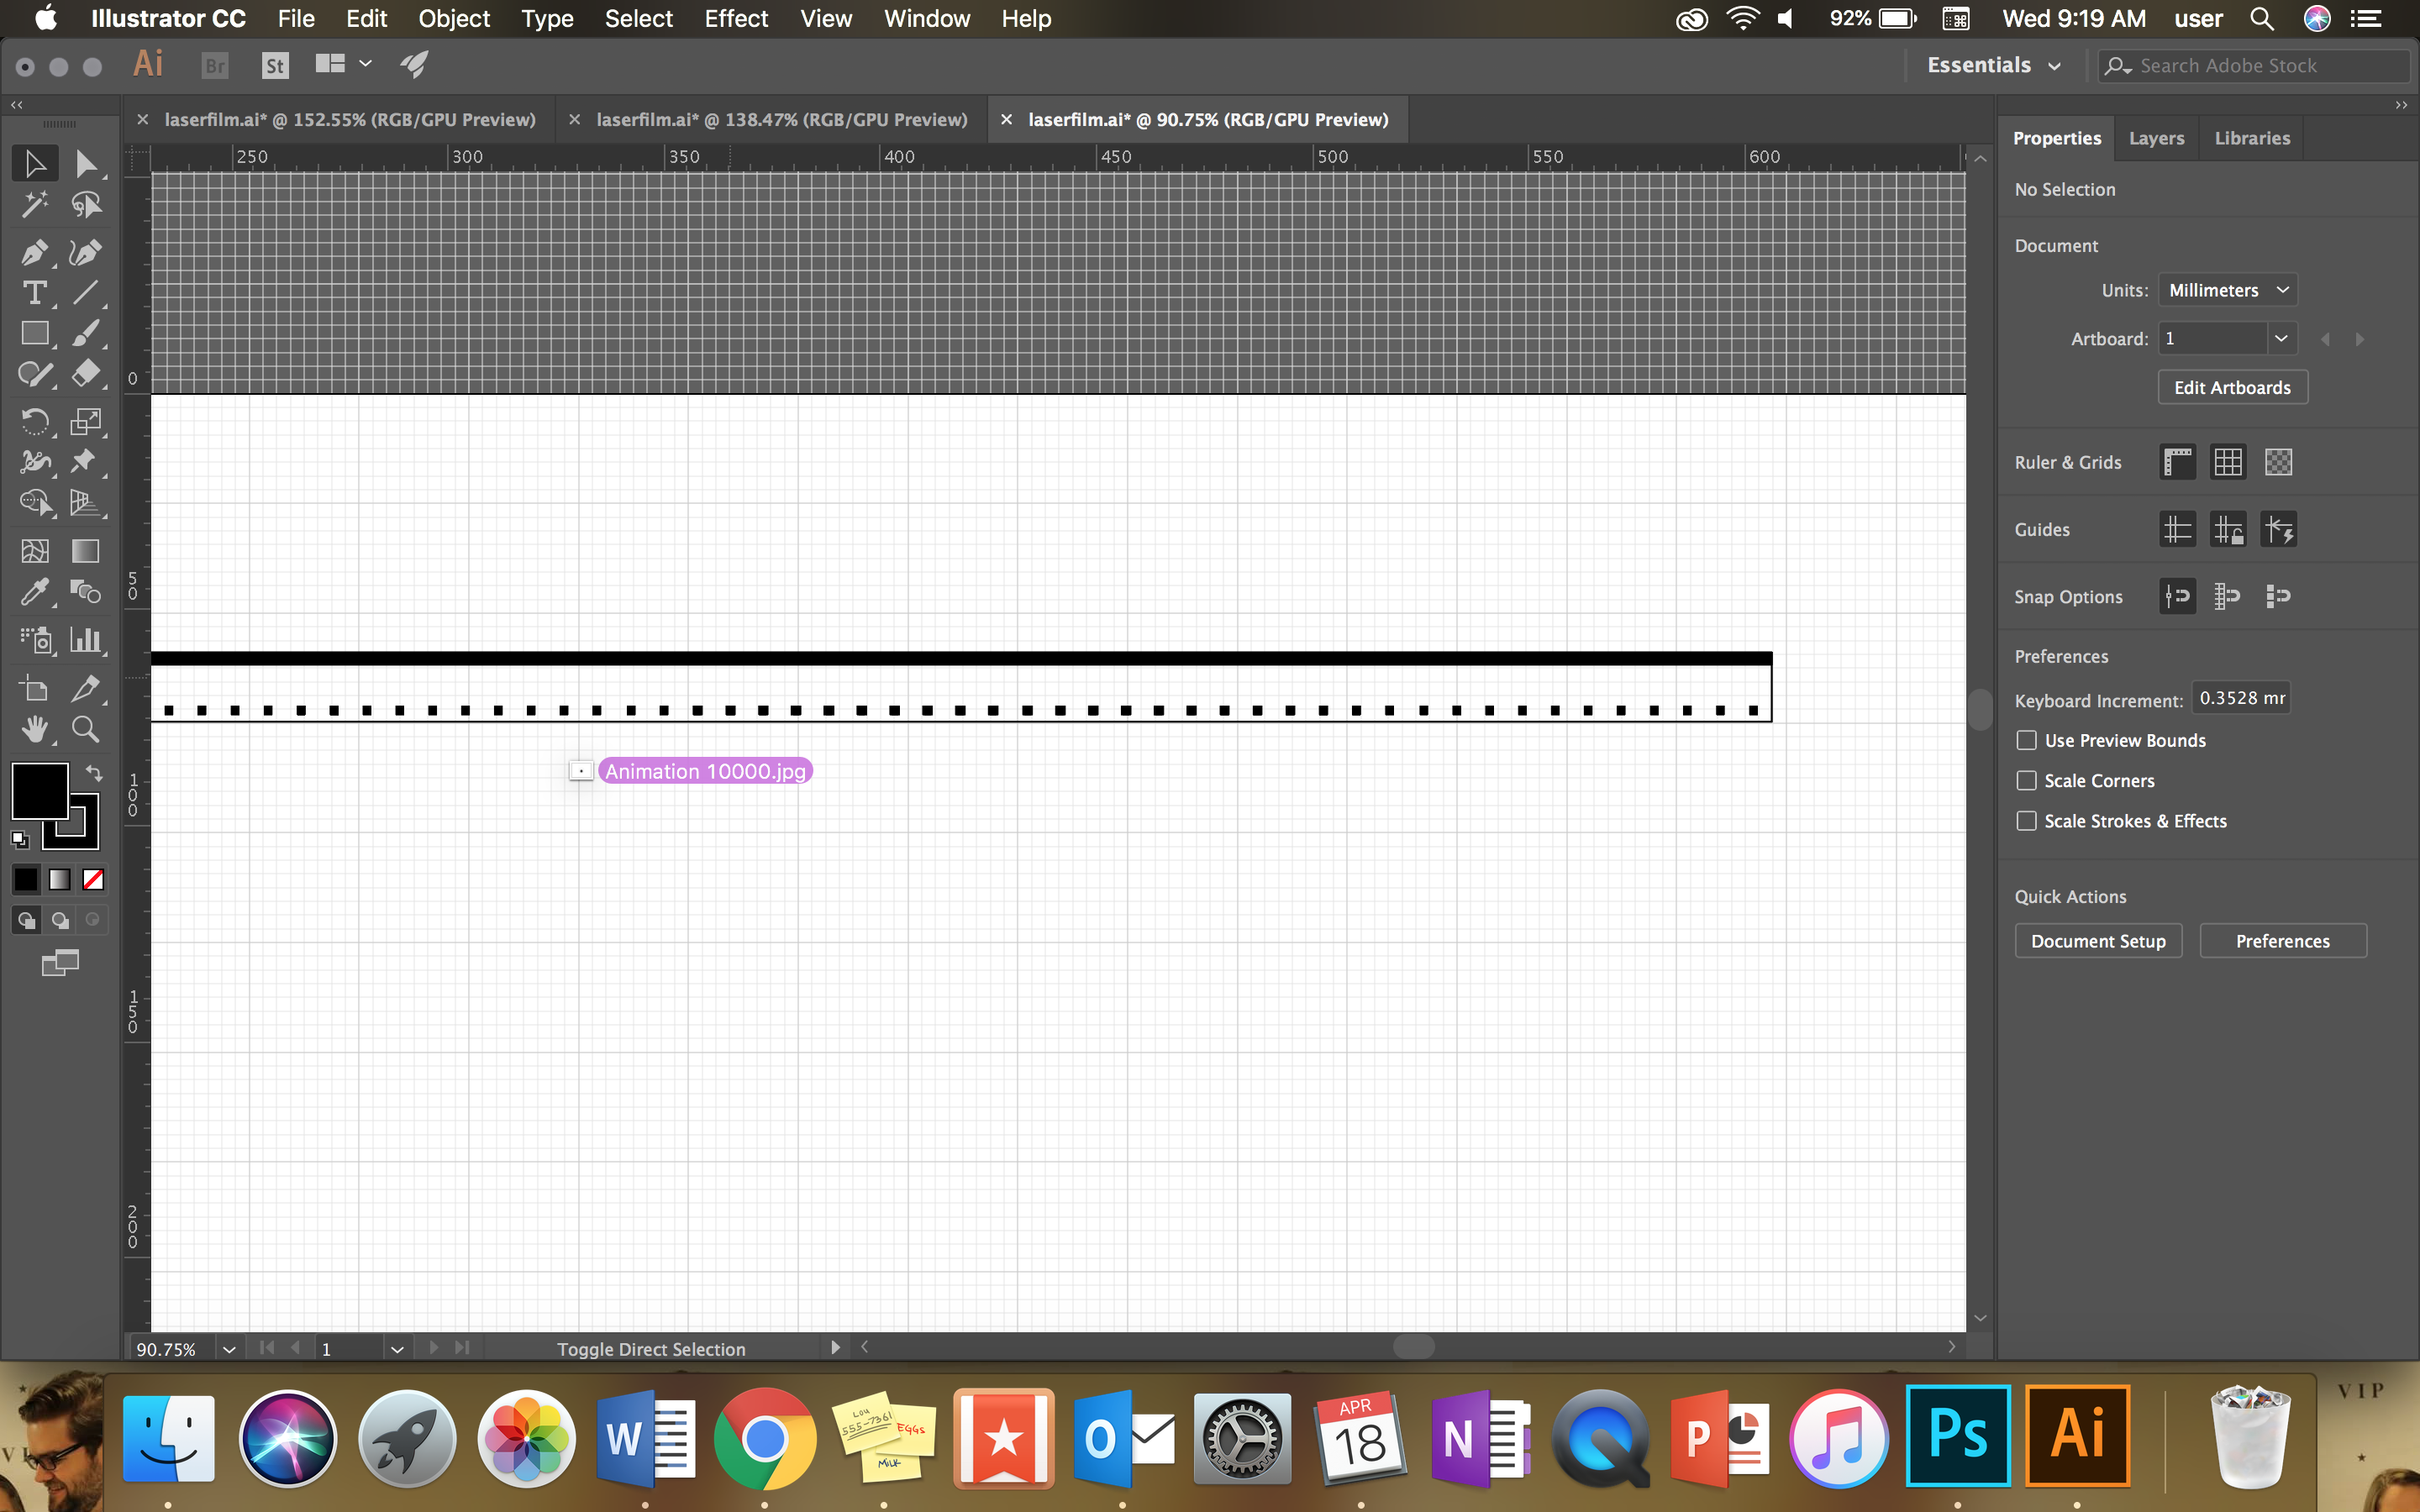Switch to Libraries tab
Viewport: 2420px width, 1512px height.
[x=2251, y=136]
